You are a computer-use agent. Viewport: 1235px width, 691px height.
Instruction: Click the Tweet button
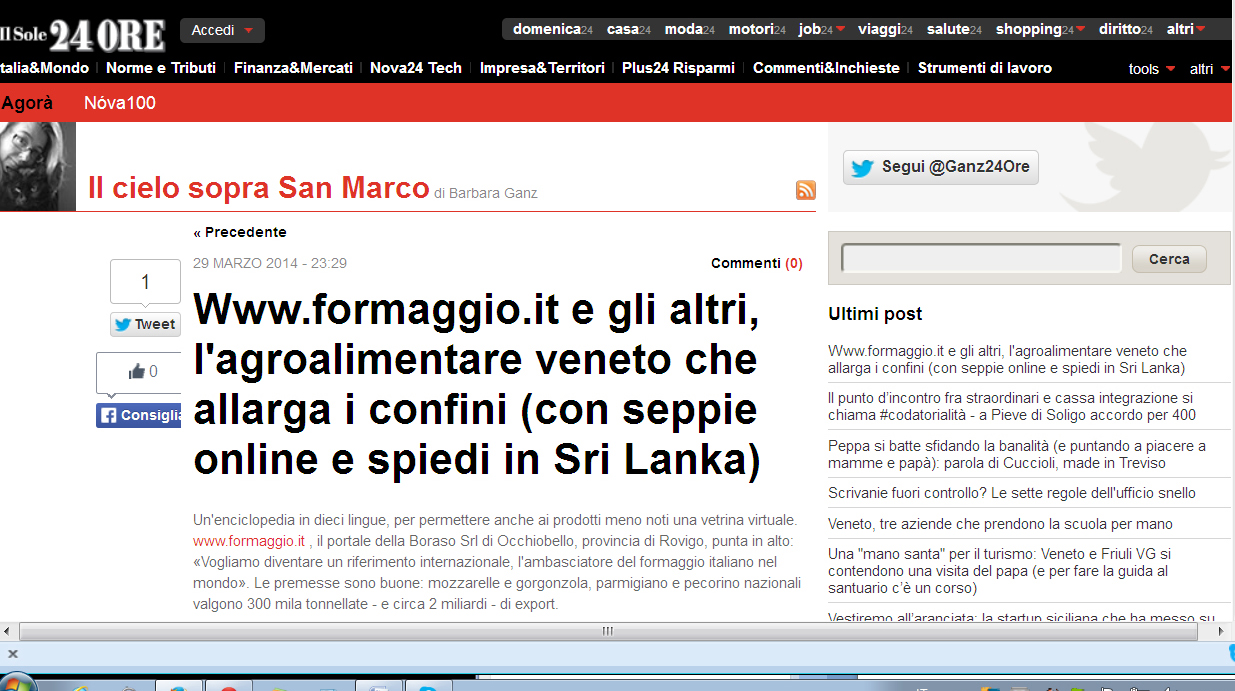[145, 324]
